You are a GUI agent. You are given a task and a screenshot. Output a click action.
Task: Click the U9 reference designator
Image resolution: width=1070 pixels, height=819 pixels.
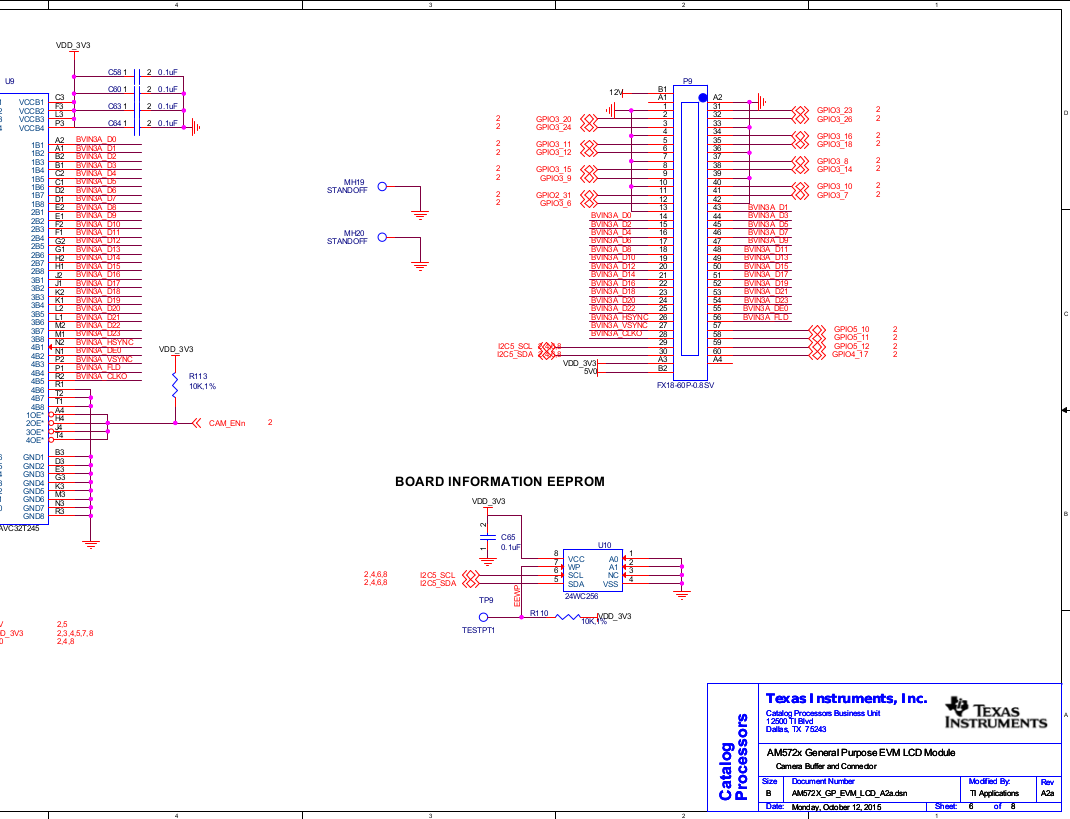point(10,81)
